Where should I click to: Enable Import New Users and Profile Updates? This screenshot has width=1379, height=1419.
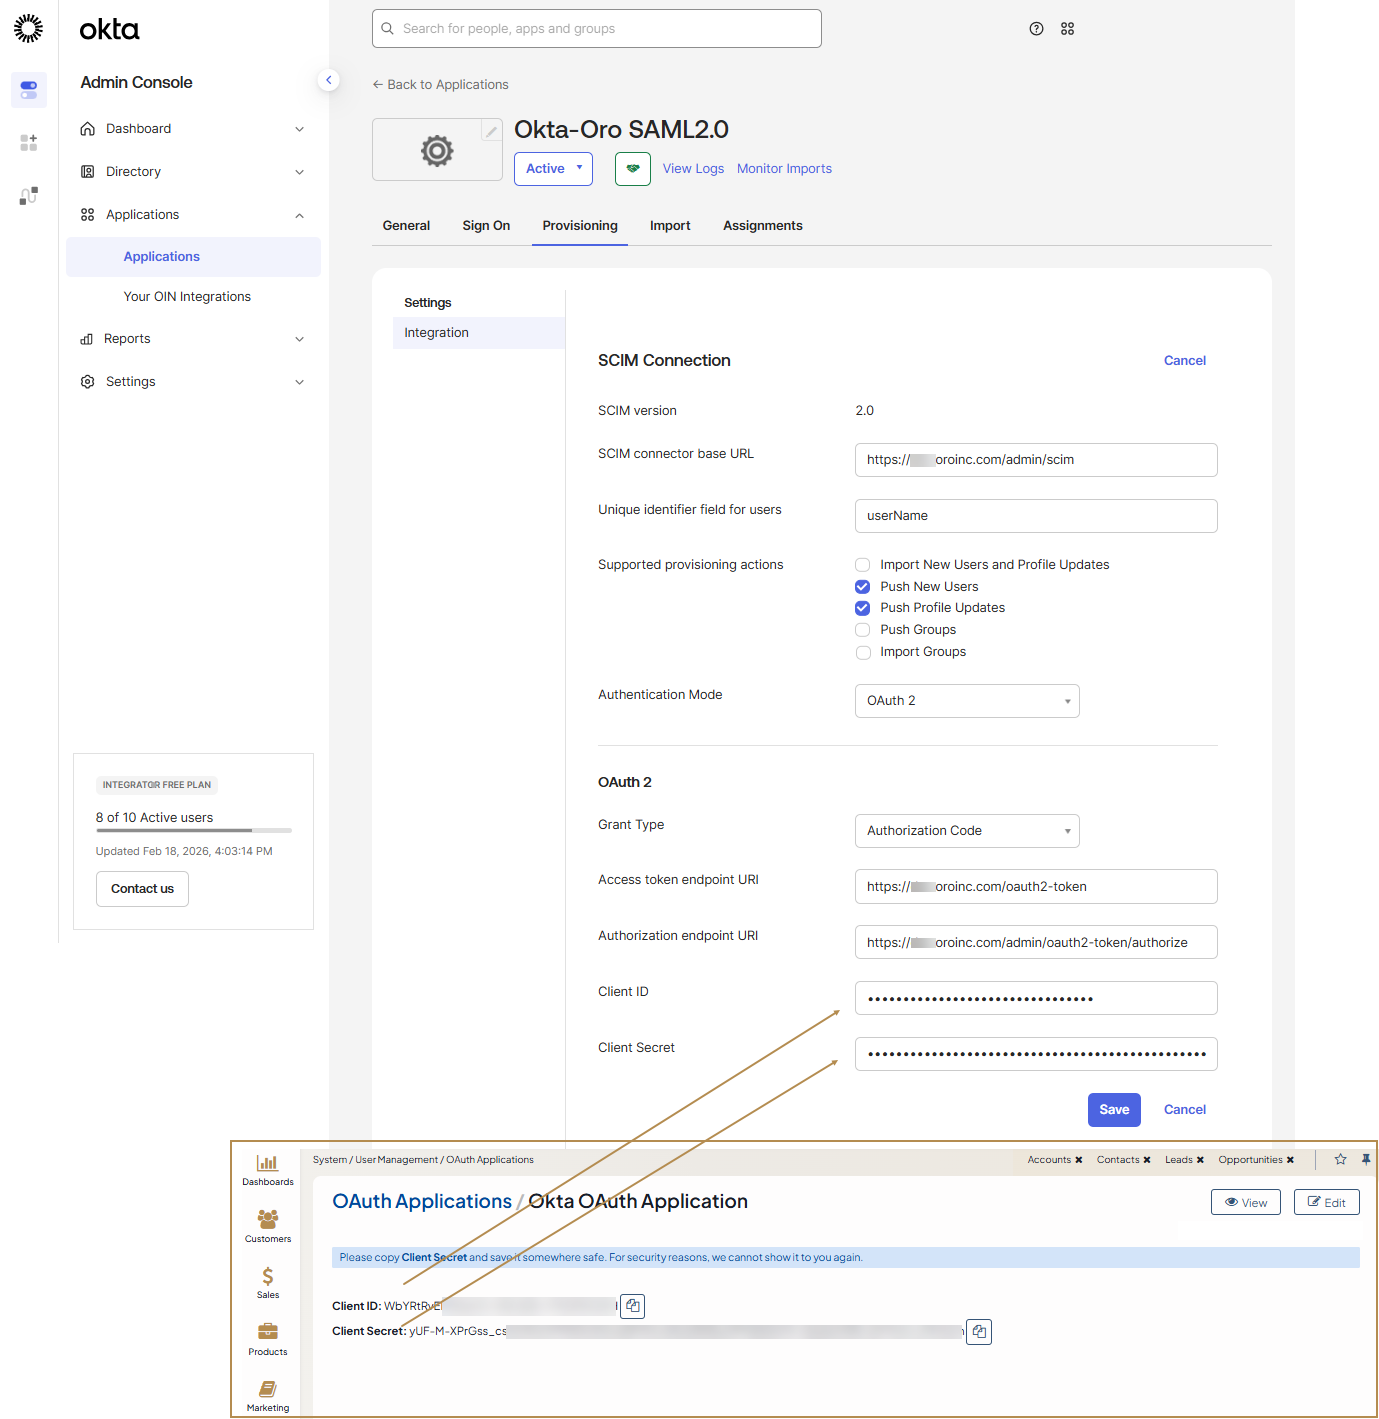[x=863, y=565]
